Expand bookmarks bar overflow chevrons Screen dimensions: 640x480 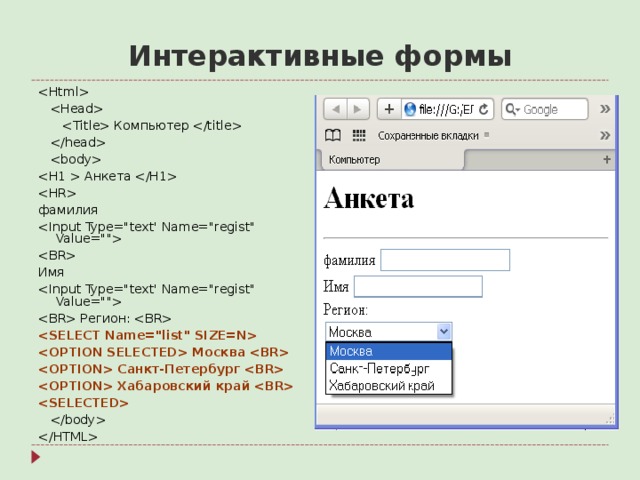click(605, 135)
